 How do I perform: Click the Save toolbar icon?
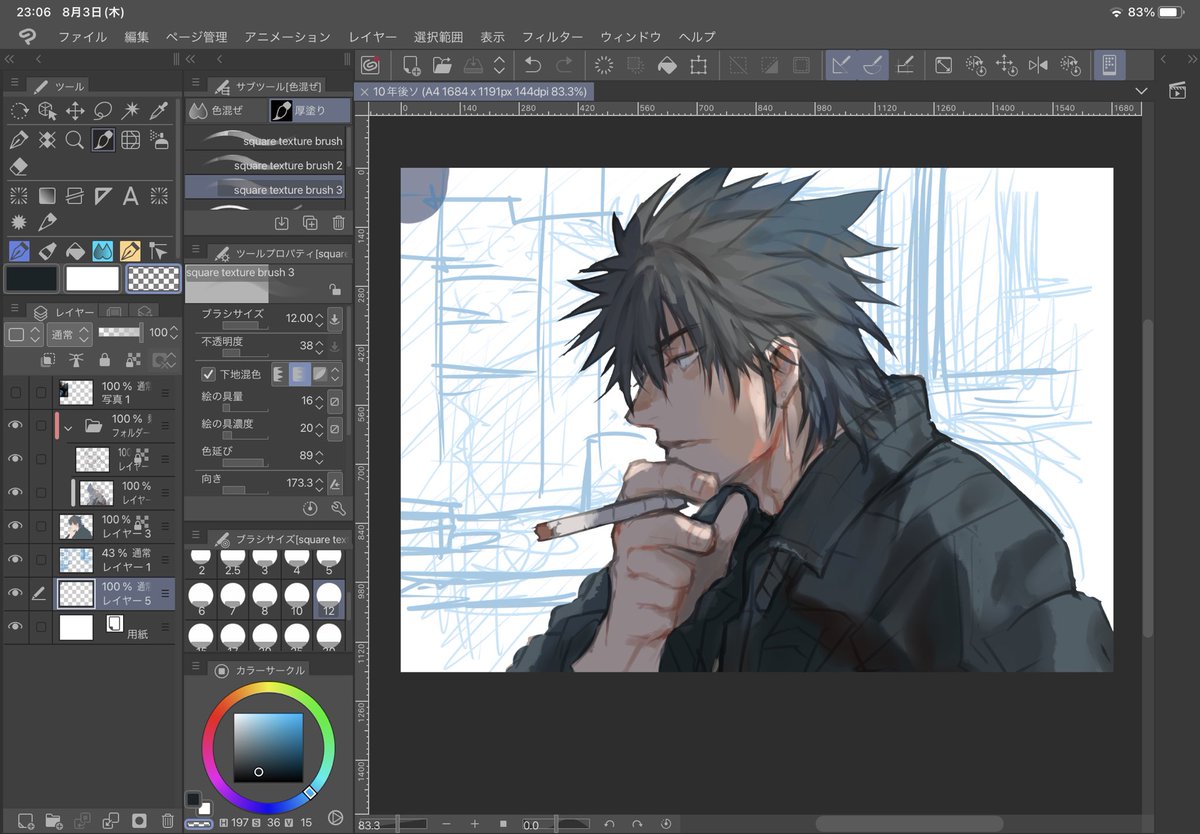[474, 66]
